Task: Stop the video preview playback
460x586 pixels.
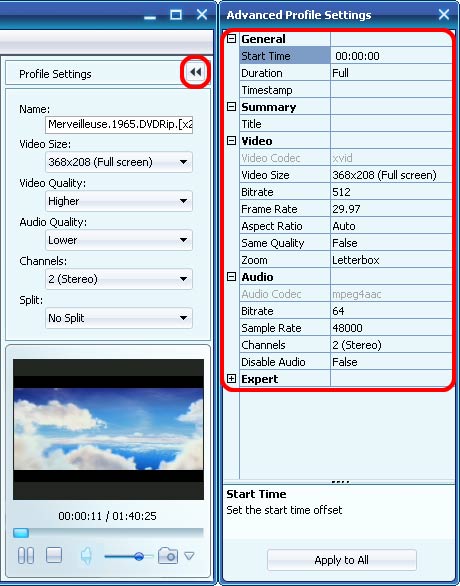Action: pyautogui.click(x=54, y=555)
